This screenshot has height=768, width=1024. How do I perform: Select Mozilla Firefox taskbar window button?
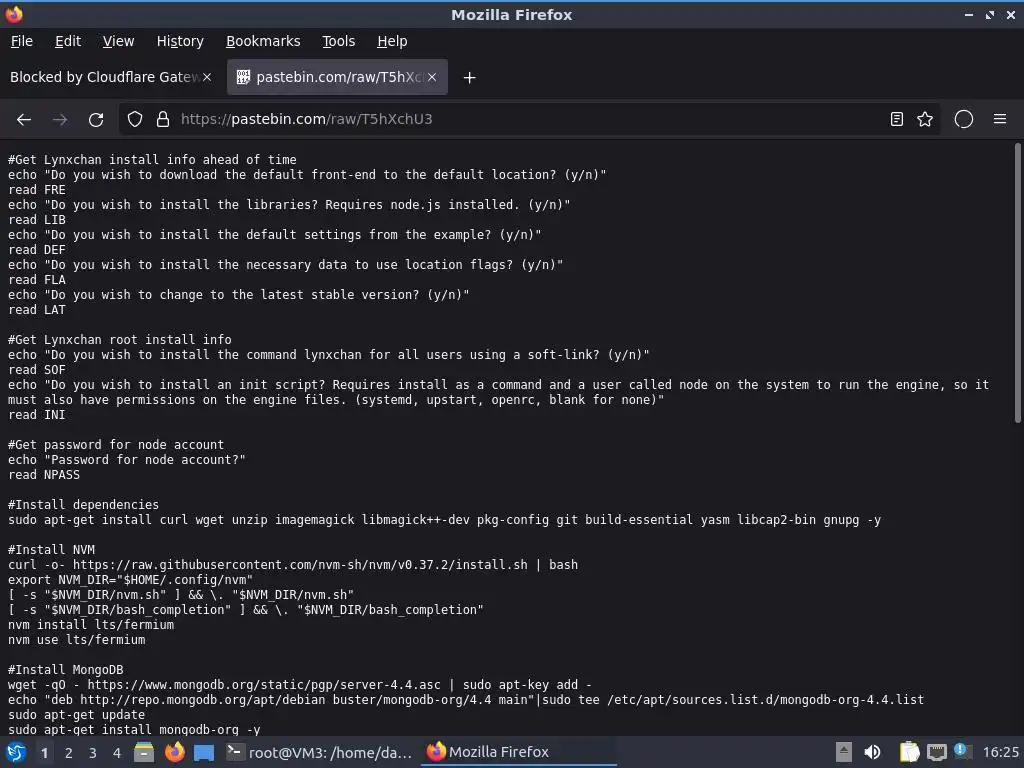[x=519, y=752]
